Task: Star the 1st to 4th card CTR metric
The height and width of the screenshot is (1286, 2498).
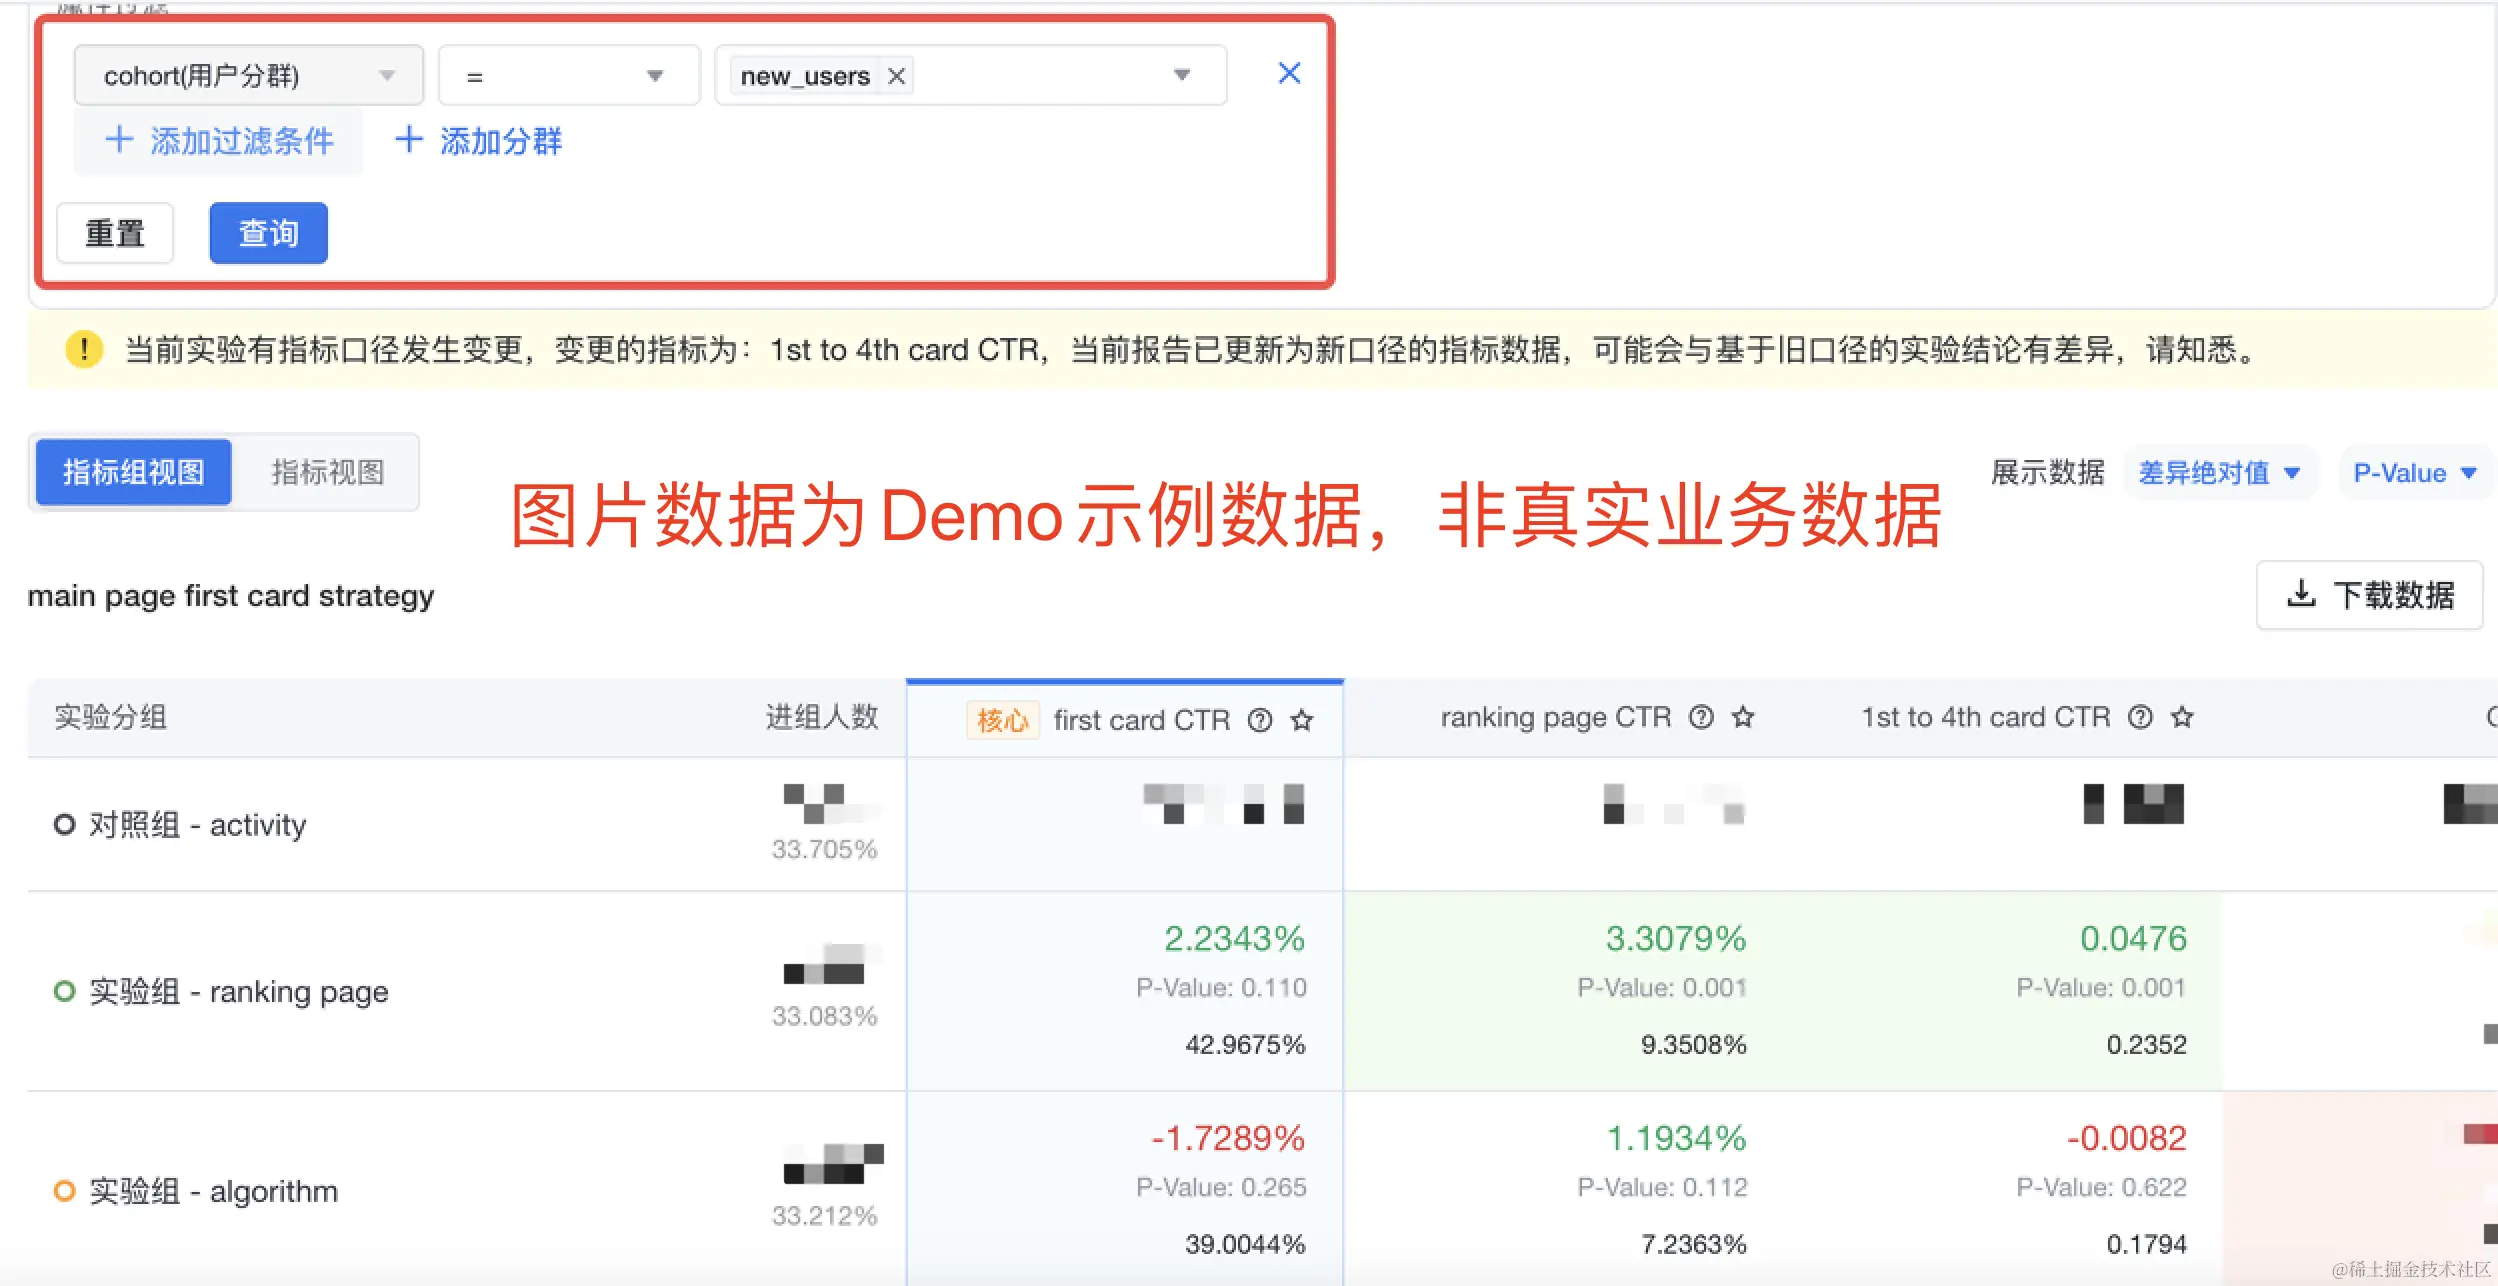Action: [x=2182, y=717]
